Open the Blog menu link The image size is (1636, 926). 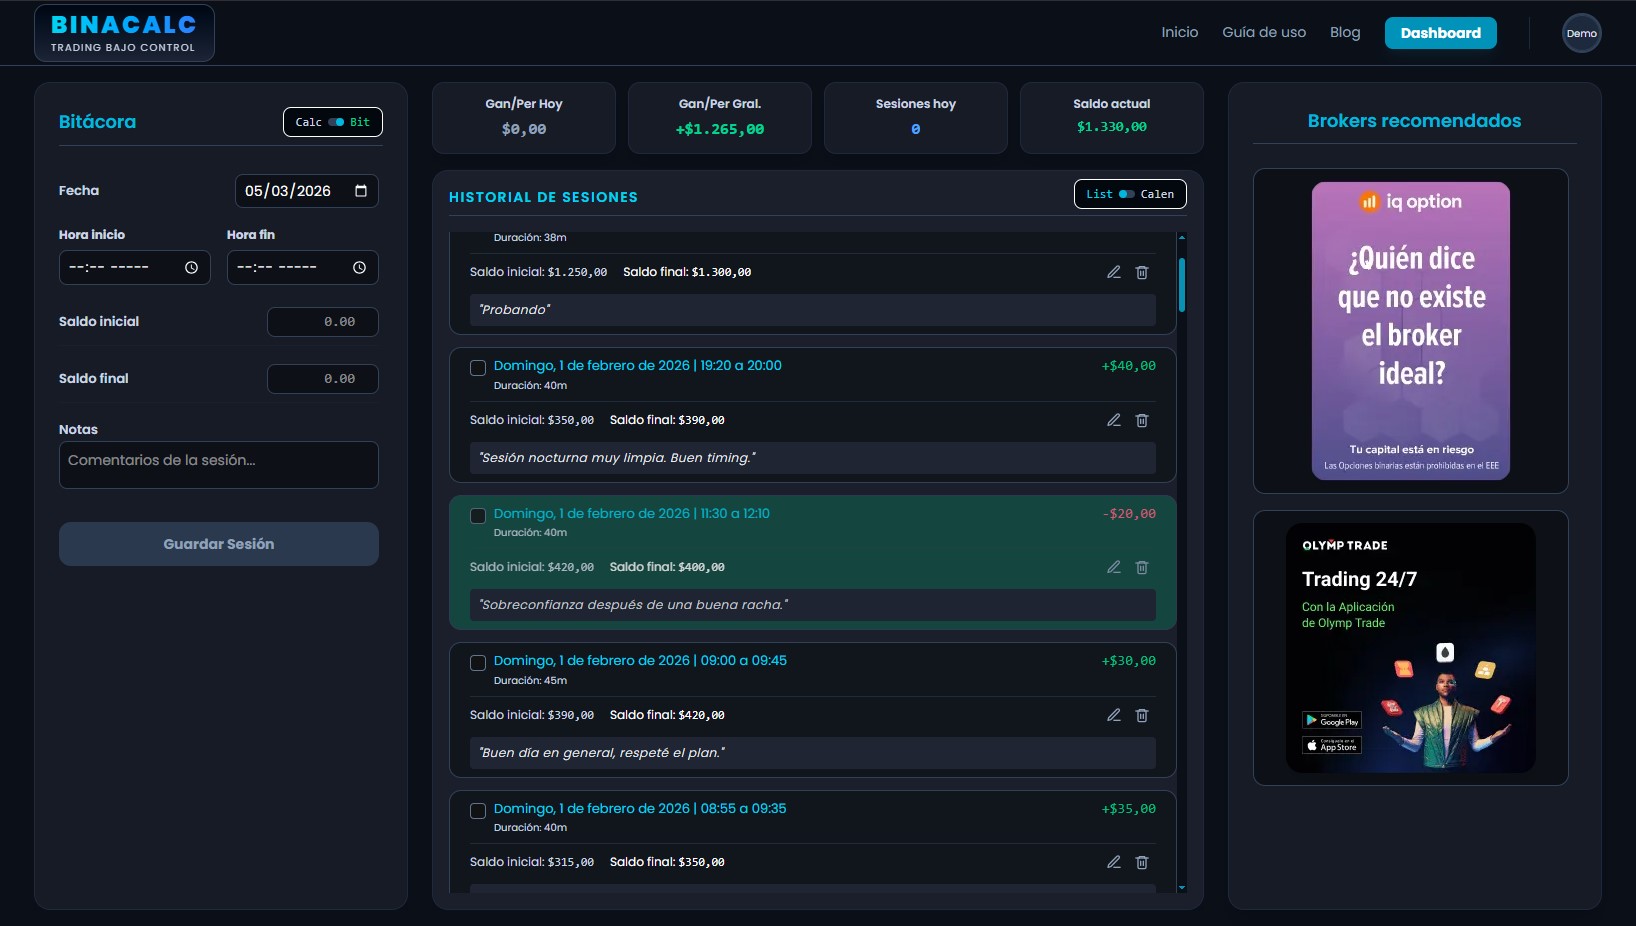[x=1345, y=33]
